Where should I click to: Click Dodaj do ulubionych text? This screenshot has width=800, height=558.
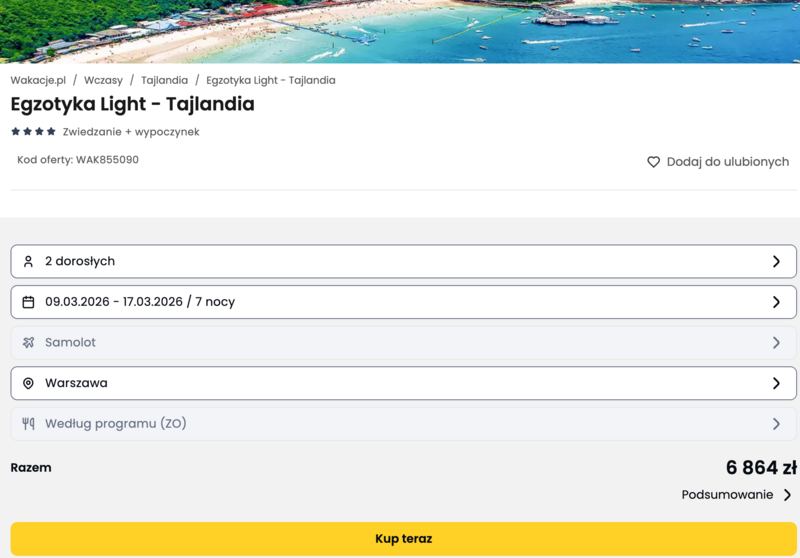point(727,162)
